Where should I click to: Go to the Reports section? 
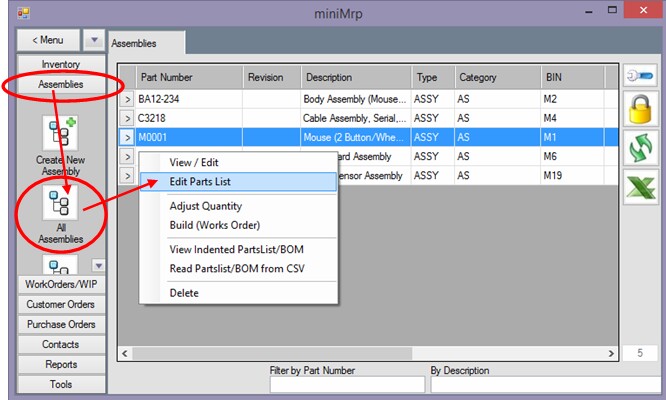61,364
